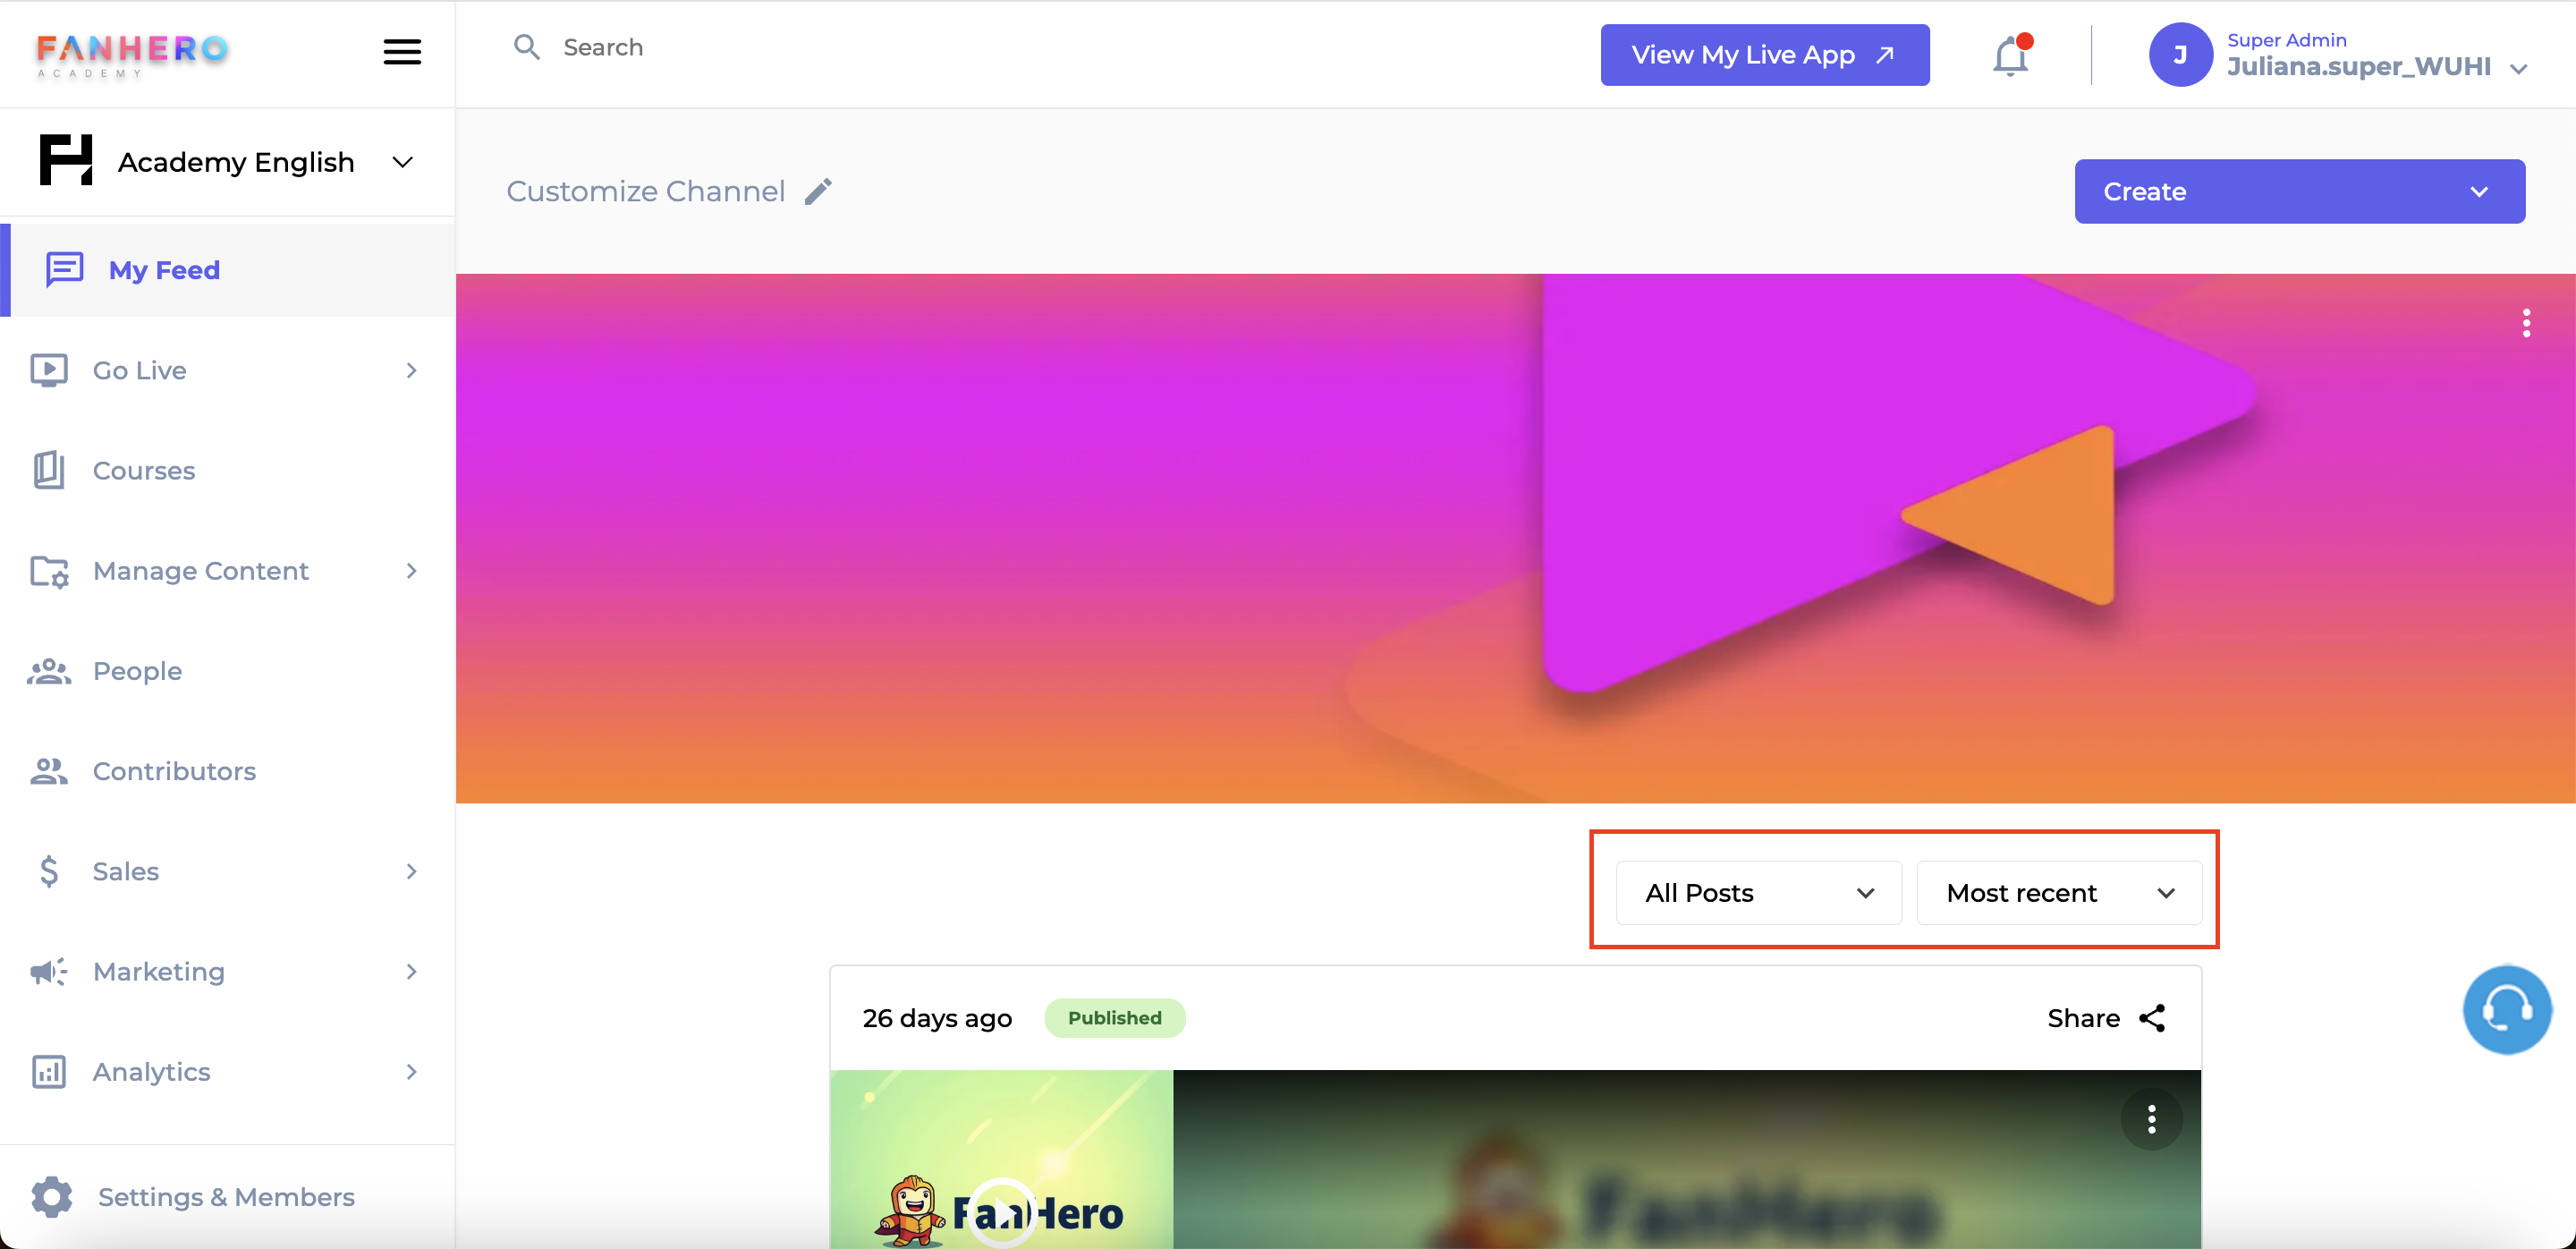The width and height of the screenshot is (2576, 1249).
Task: Click the Marketing megaphone icon
Action: [x=49, y=971]
